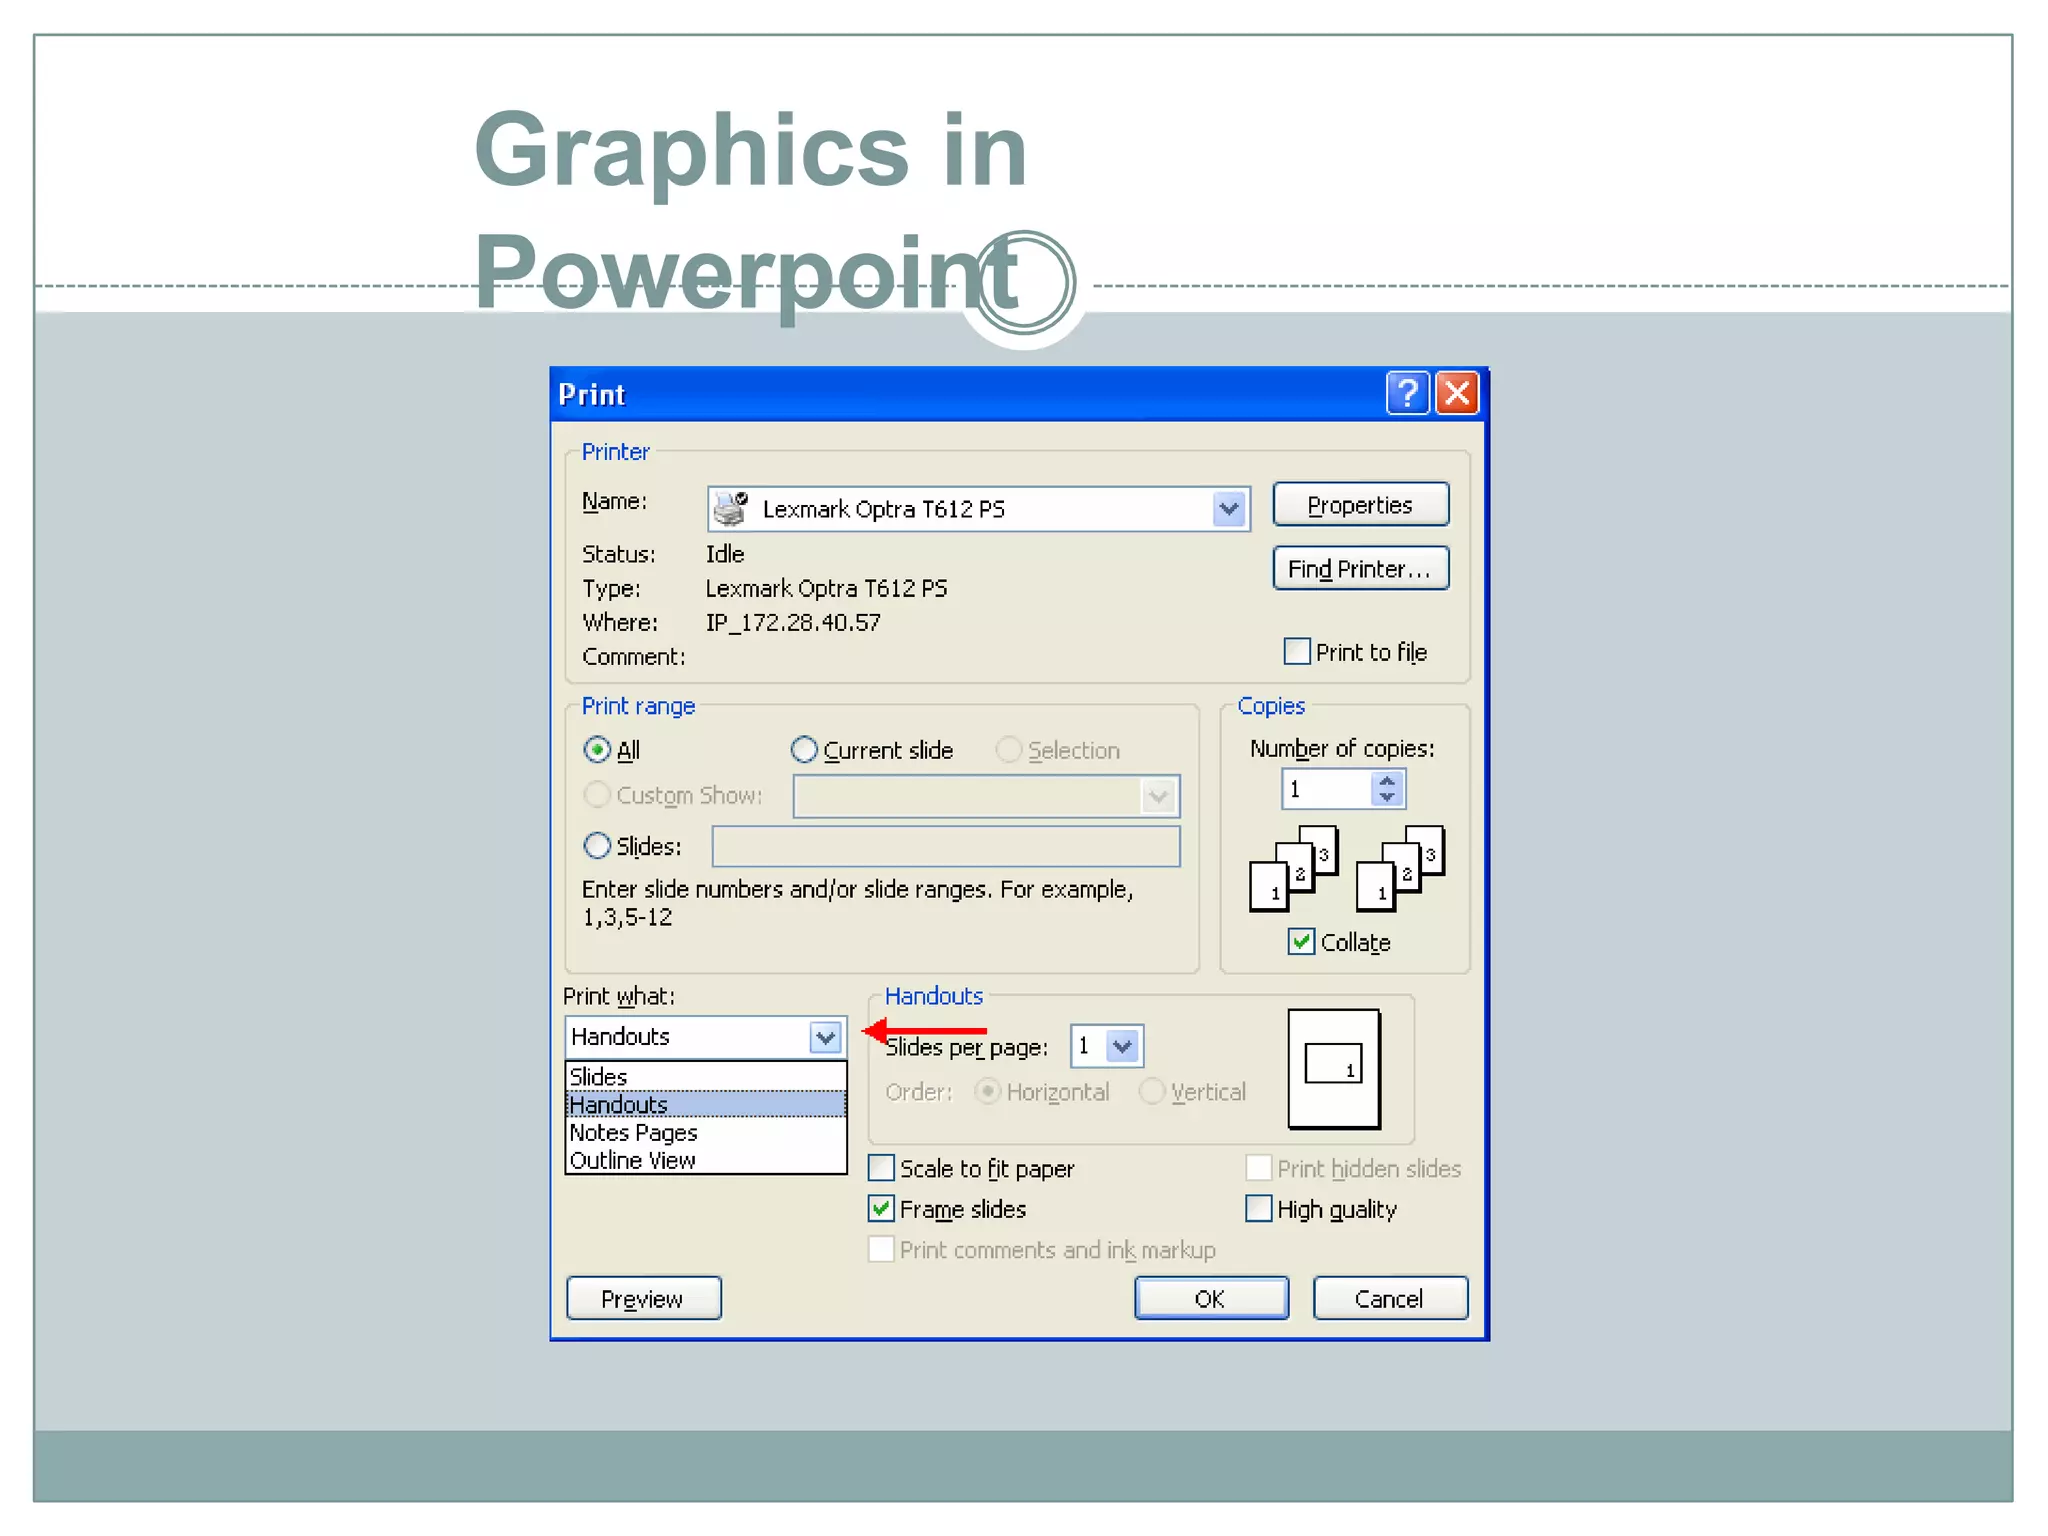This screenshot has width=2048, height=1536.
Task: Open the Slides per page dropdown
Action: 1123,1047
